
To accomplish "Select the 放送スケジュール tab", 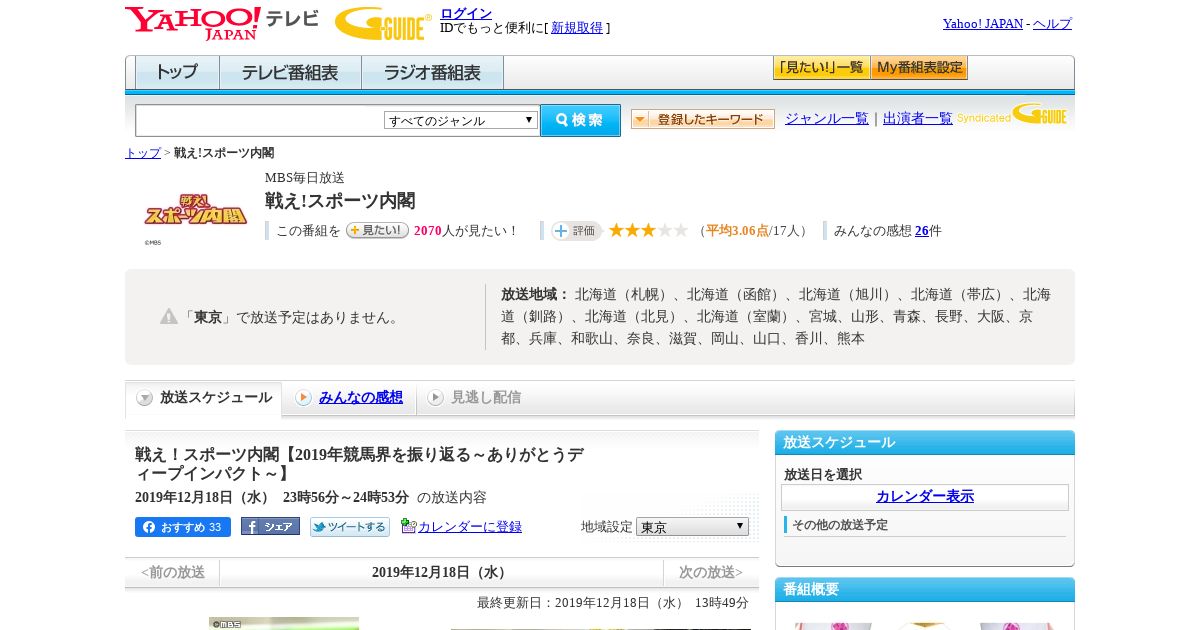I will [x=204, y=398].
